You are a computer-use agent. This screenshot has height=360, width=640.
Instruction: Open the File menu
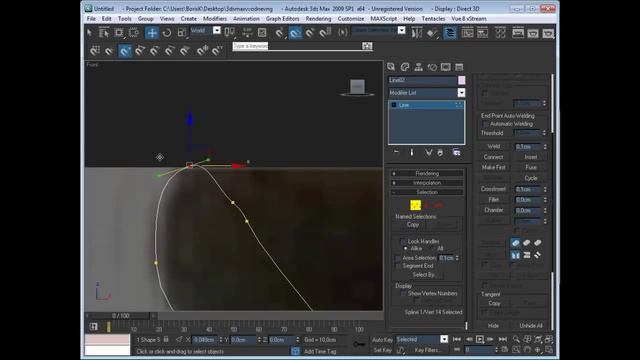click(x=91, y=19)
